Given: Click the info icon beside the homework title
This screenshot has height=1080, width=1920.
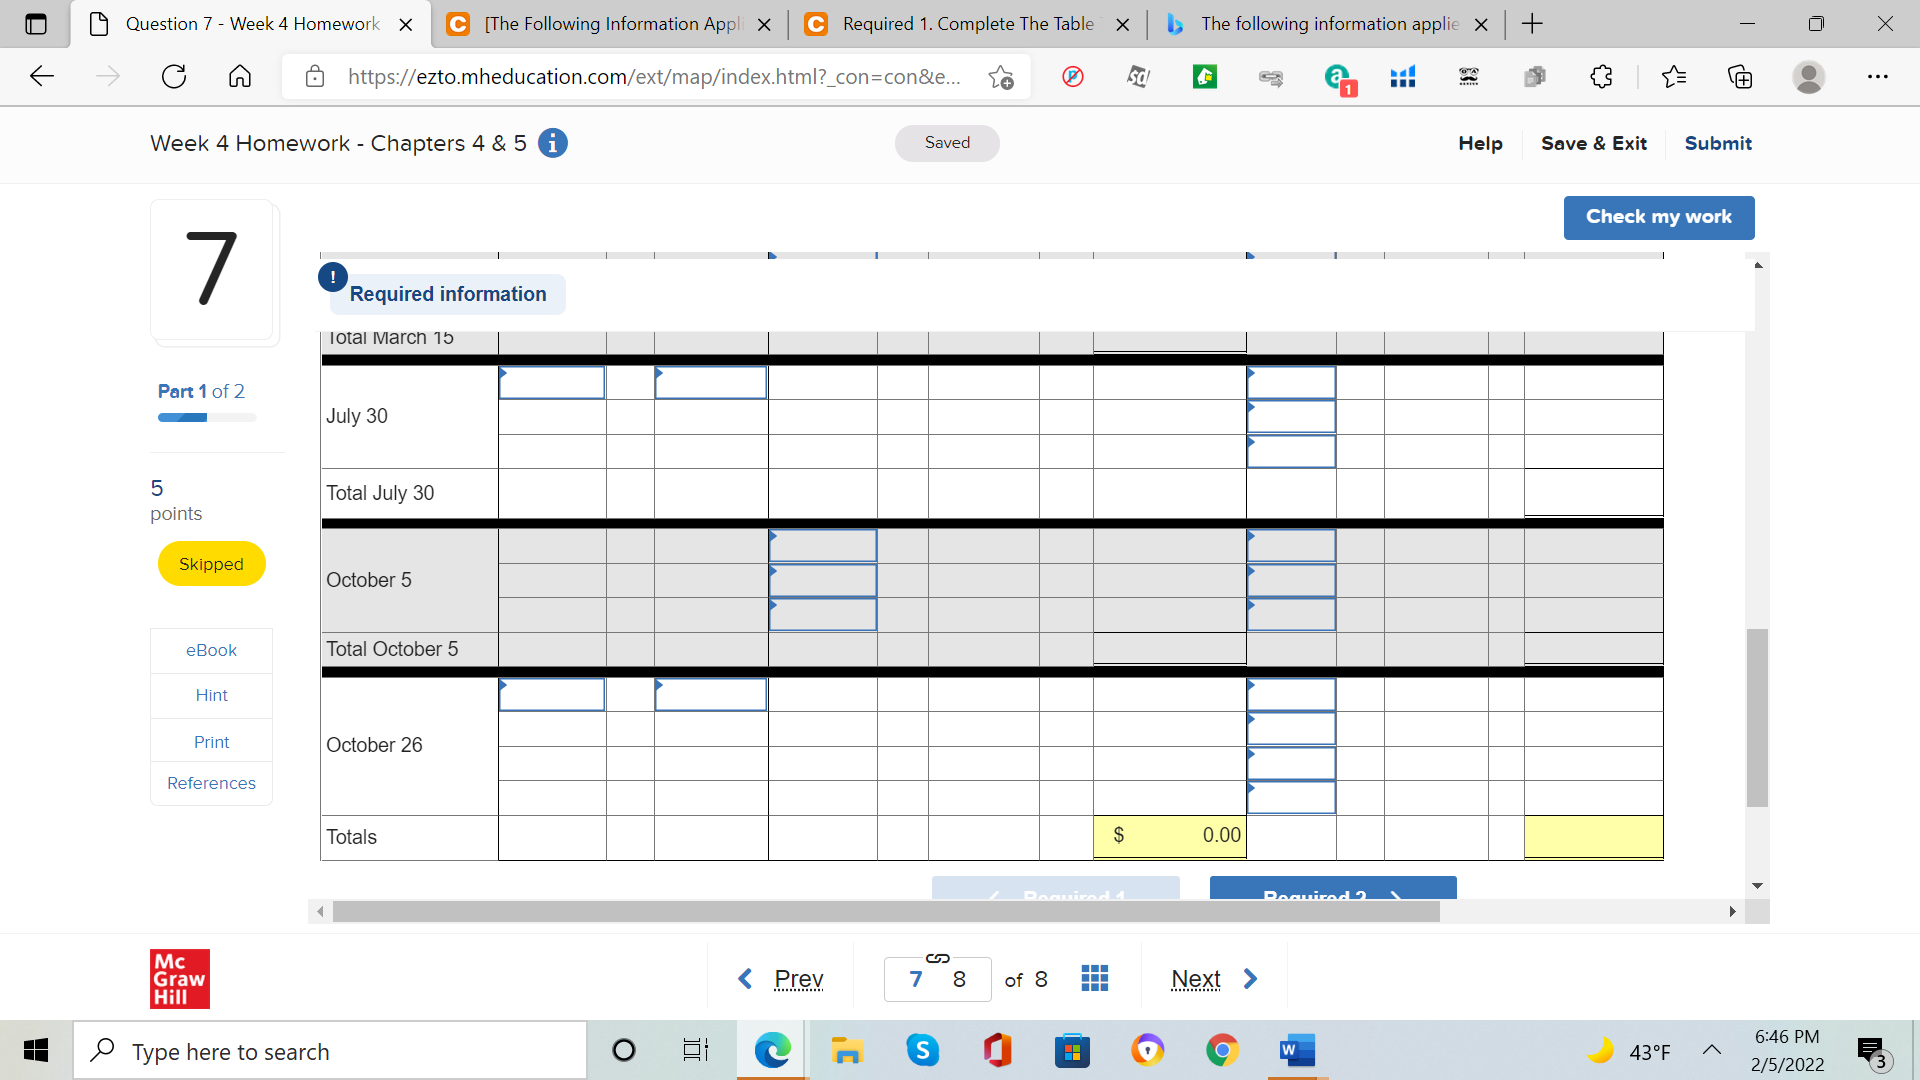Looking at the screenshot, I should [x=551, y=143].
